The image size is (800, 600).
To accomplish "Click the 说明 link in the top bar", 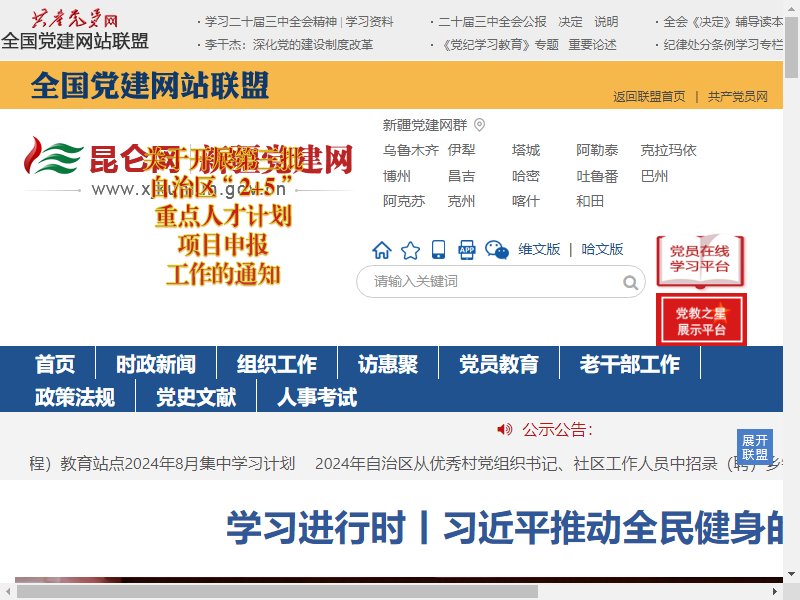I will click(x=606, y=22).
